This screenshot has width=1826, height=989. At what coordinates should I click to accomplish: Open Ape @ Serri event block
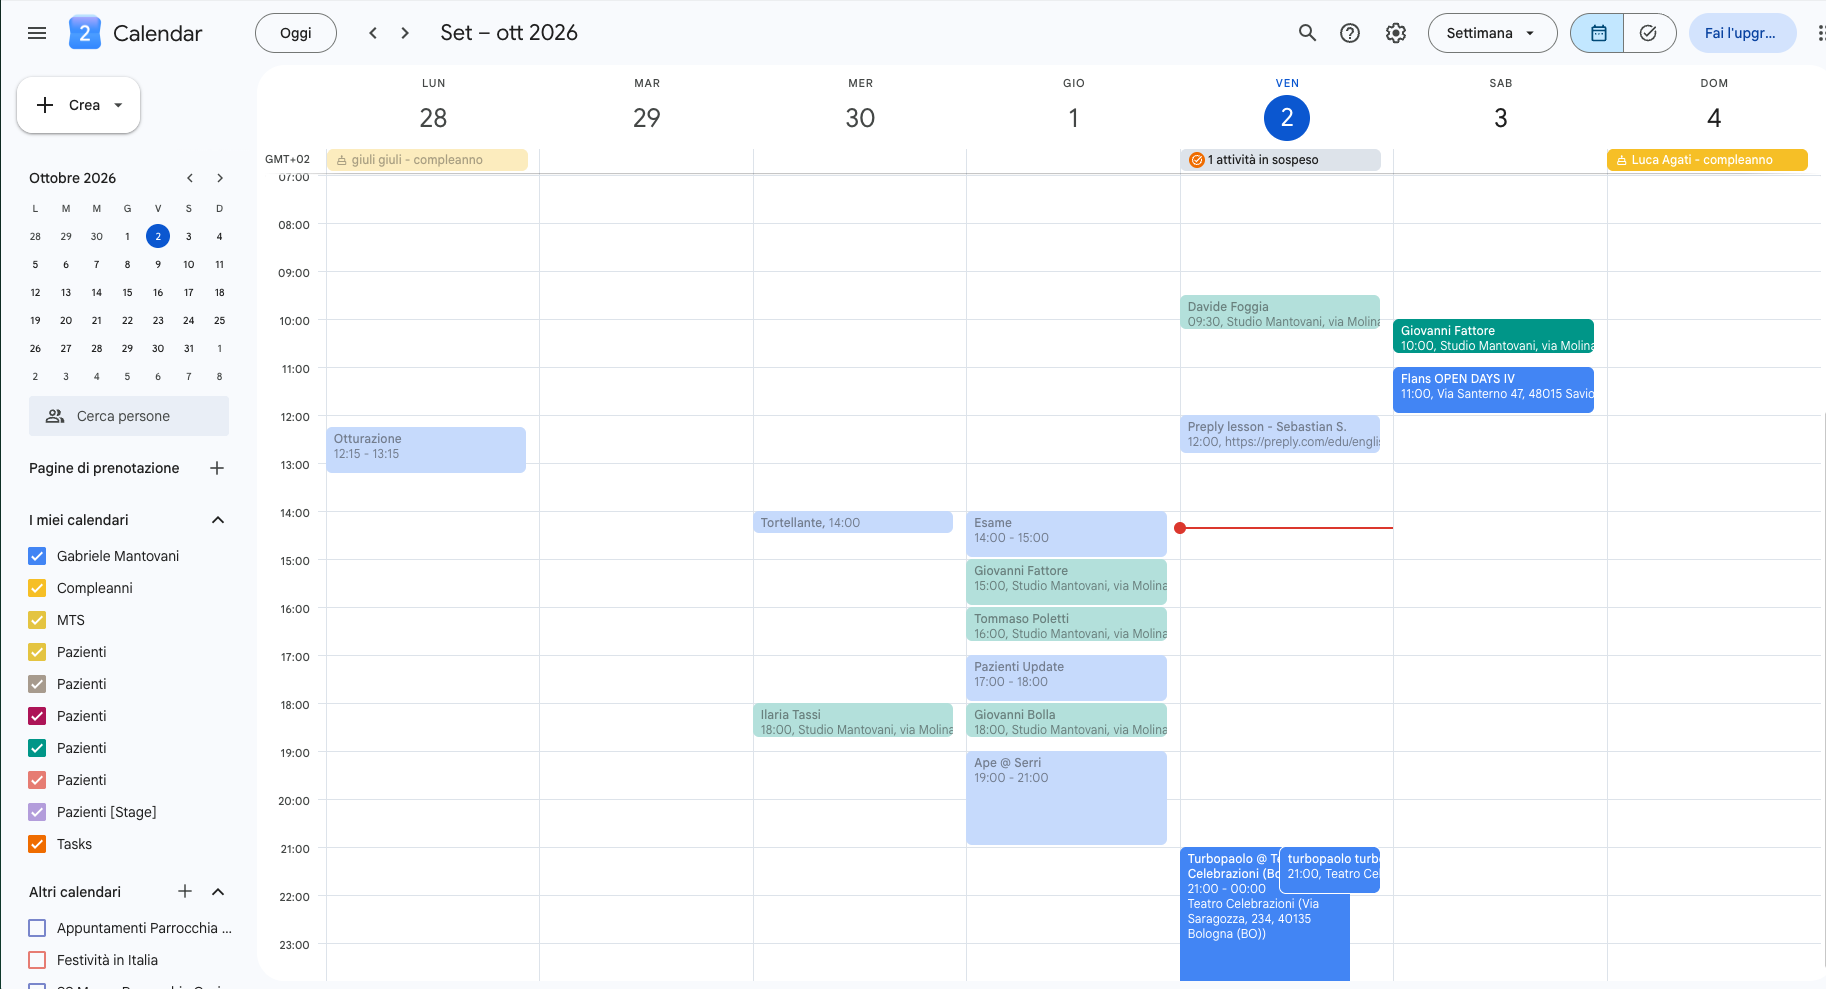coord(1066,798)
